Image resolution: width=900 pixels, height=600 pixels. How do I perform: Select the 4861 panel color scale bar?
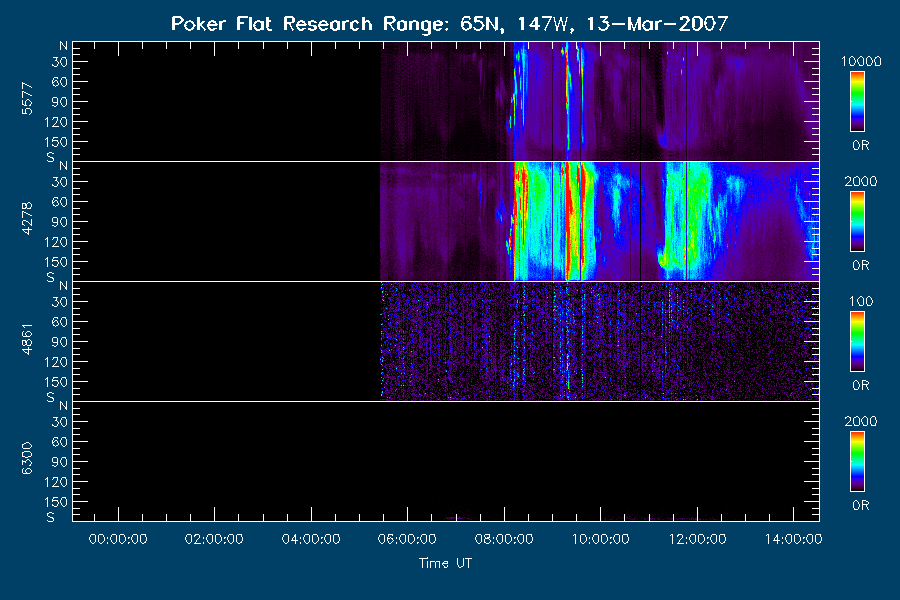click(x=858, y=342)
